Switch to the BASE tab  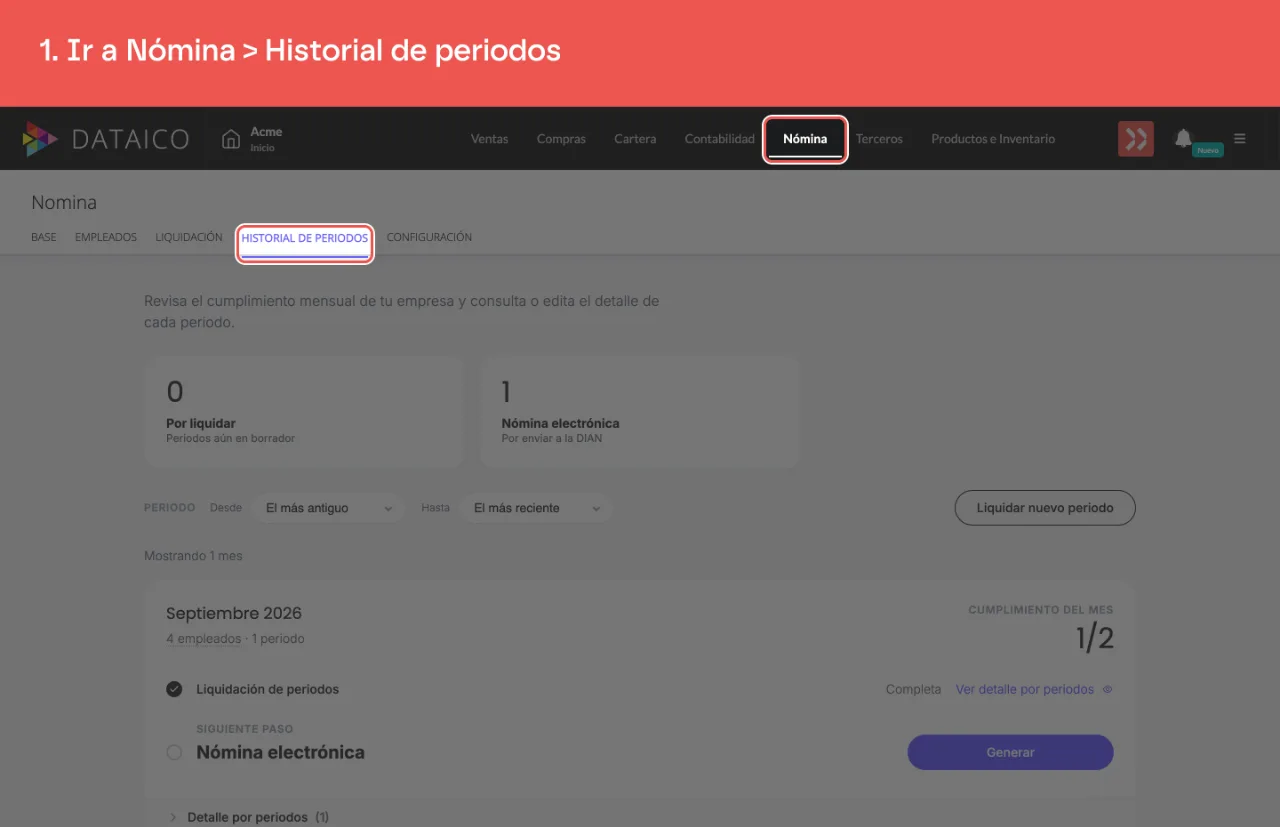pyautogui.click(x=44, y=237)
